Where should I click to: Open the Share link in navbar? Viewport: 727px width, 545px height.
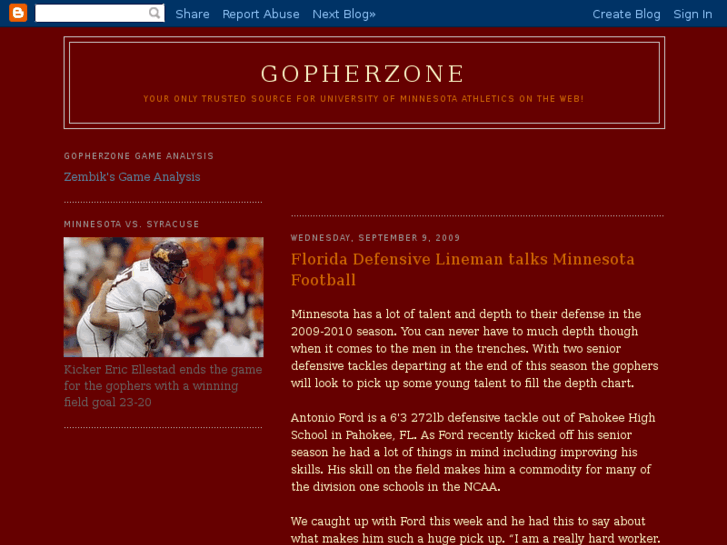pos(192,14)
